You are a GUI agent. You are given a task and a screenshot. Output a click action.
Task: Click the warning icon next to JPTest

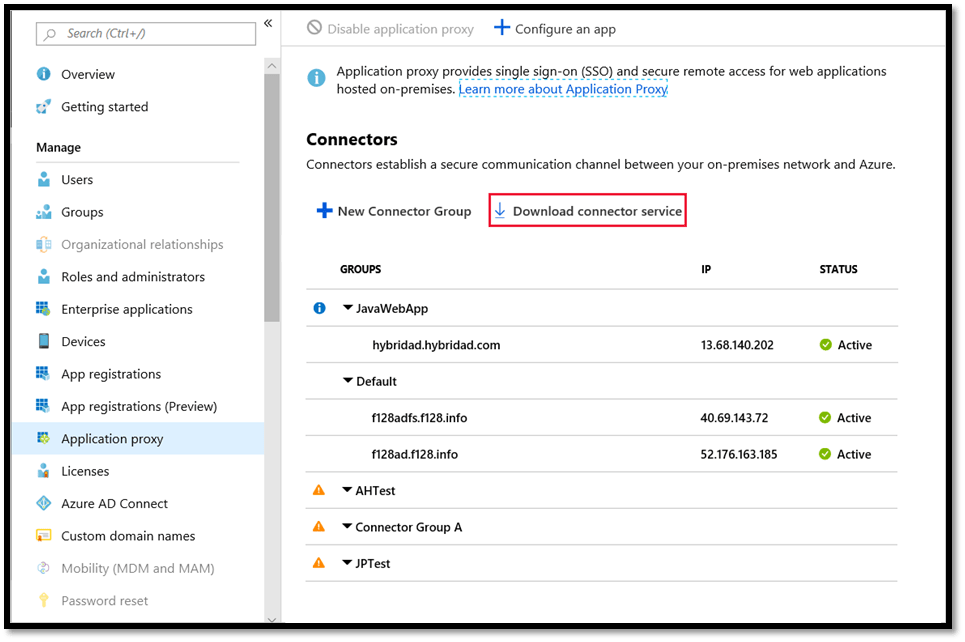coord(319,563)
